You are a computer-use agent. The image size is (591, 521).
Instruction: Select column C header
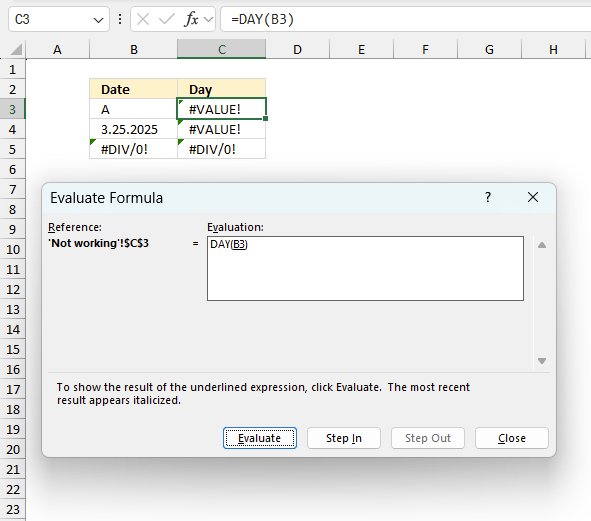point(222,49)
